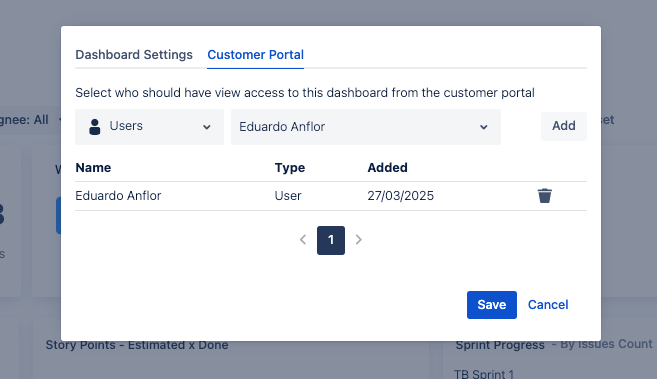The image size is (657, 379).
Task: Save the customer portal settings
Action: (x=491, y=305)
